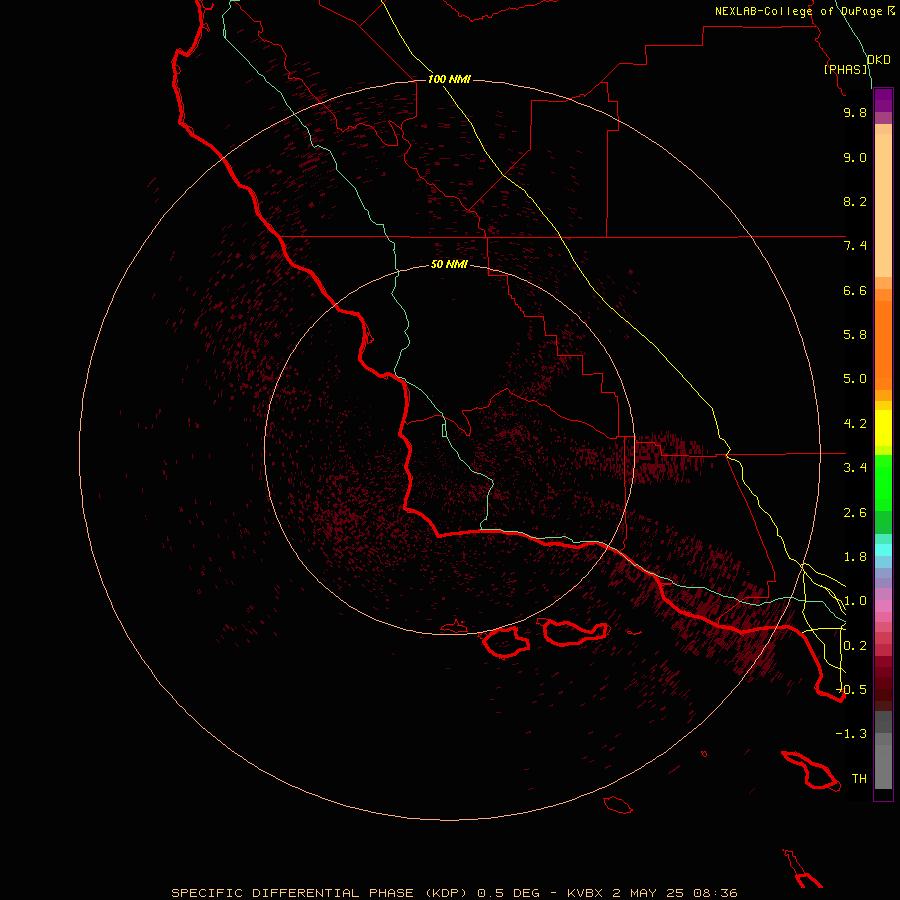Click the 6.6 scale value
This screenshot has width=900, height=900.
855,290
